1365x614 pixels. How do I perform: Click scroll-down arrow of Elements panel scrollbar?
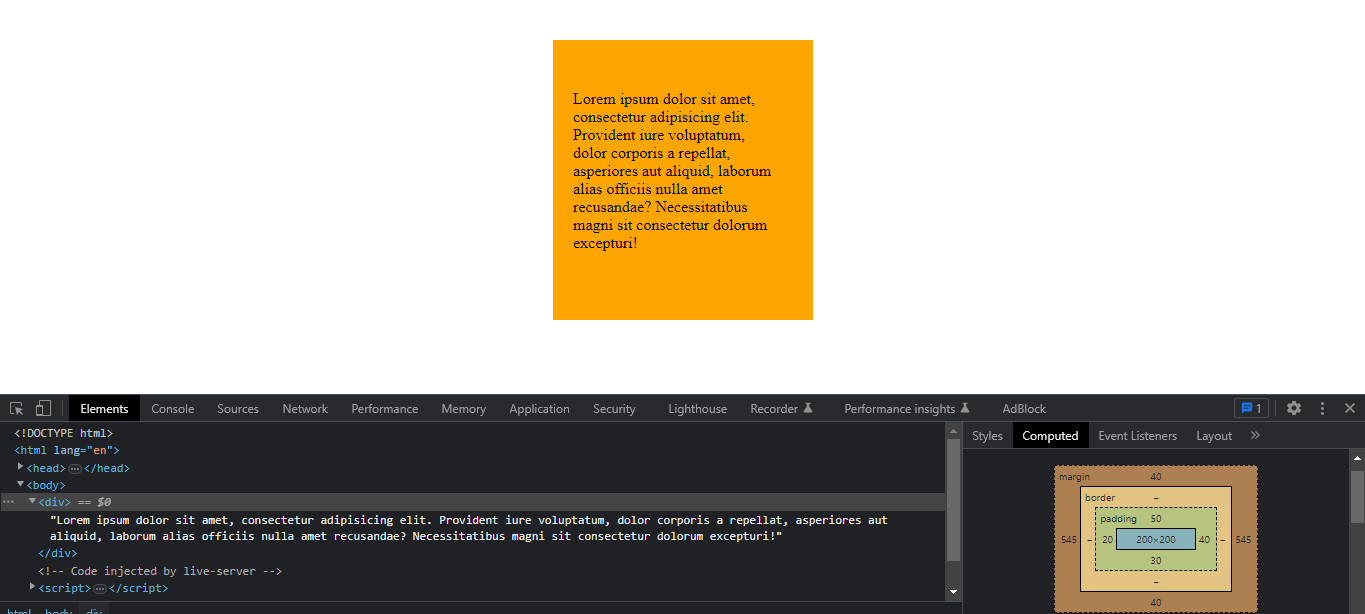click(x=953, y=592)
